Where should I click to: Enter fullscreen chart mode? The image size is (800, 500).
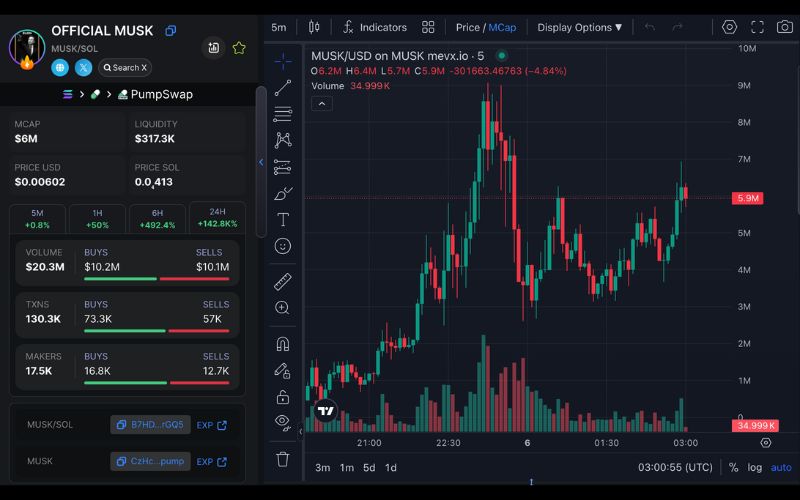coord(757,27)
